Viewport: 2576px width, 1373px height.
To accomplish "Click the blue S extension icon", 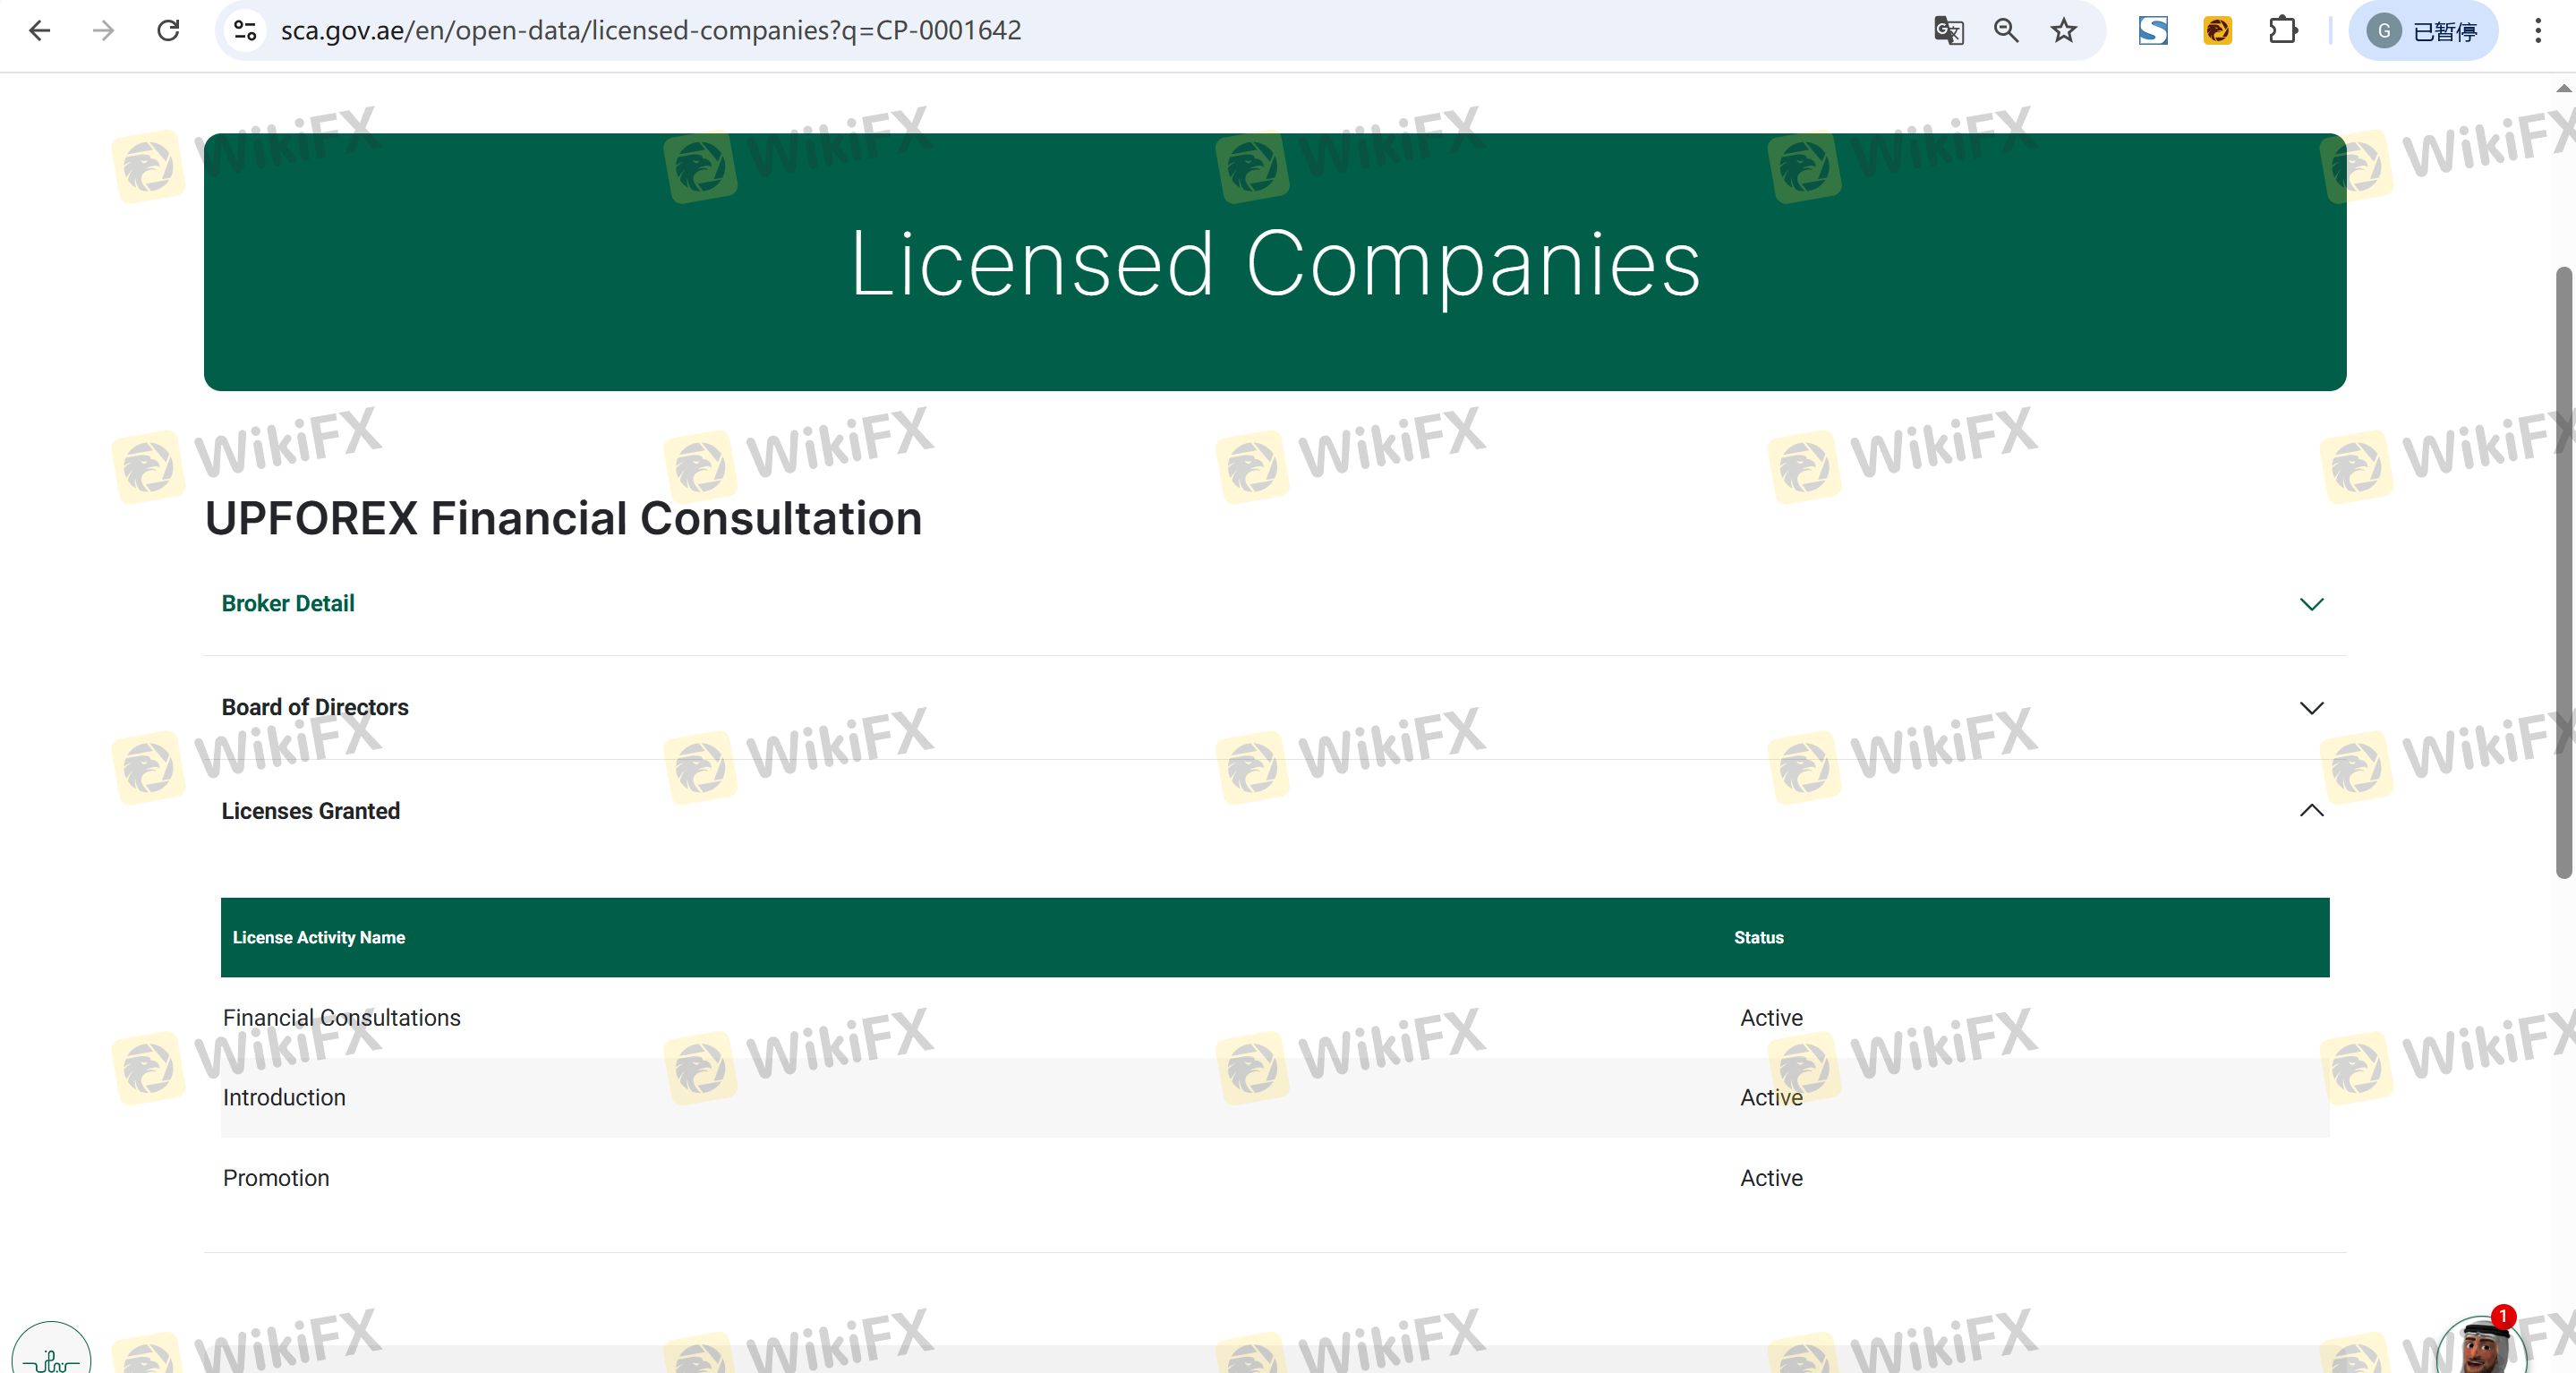I will coord(2153,30).
